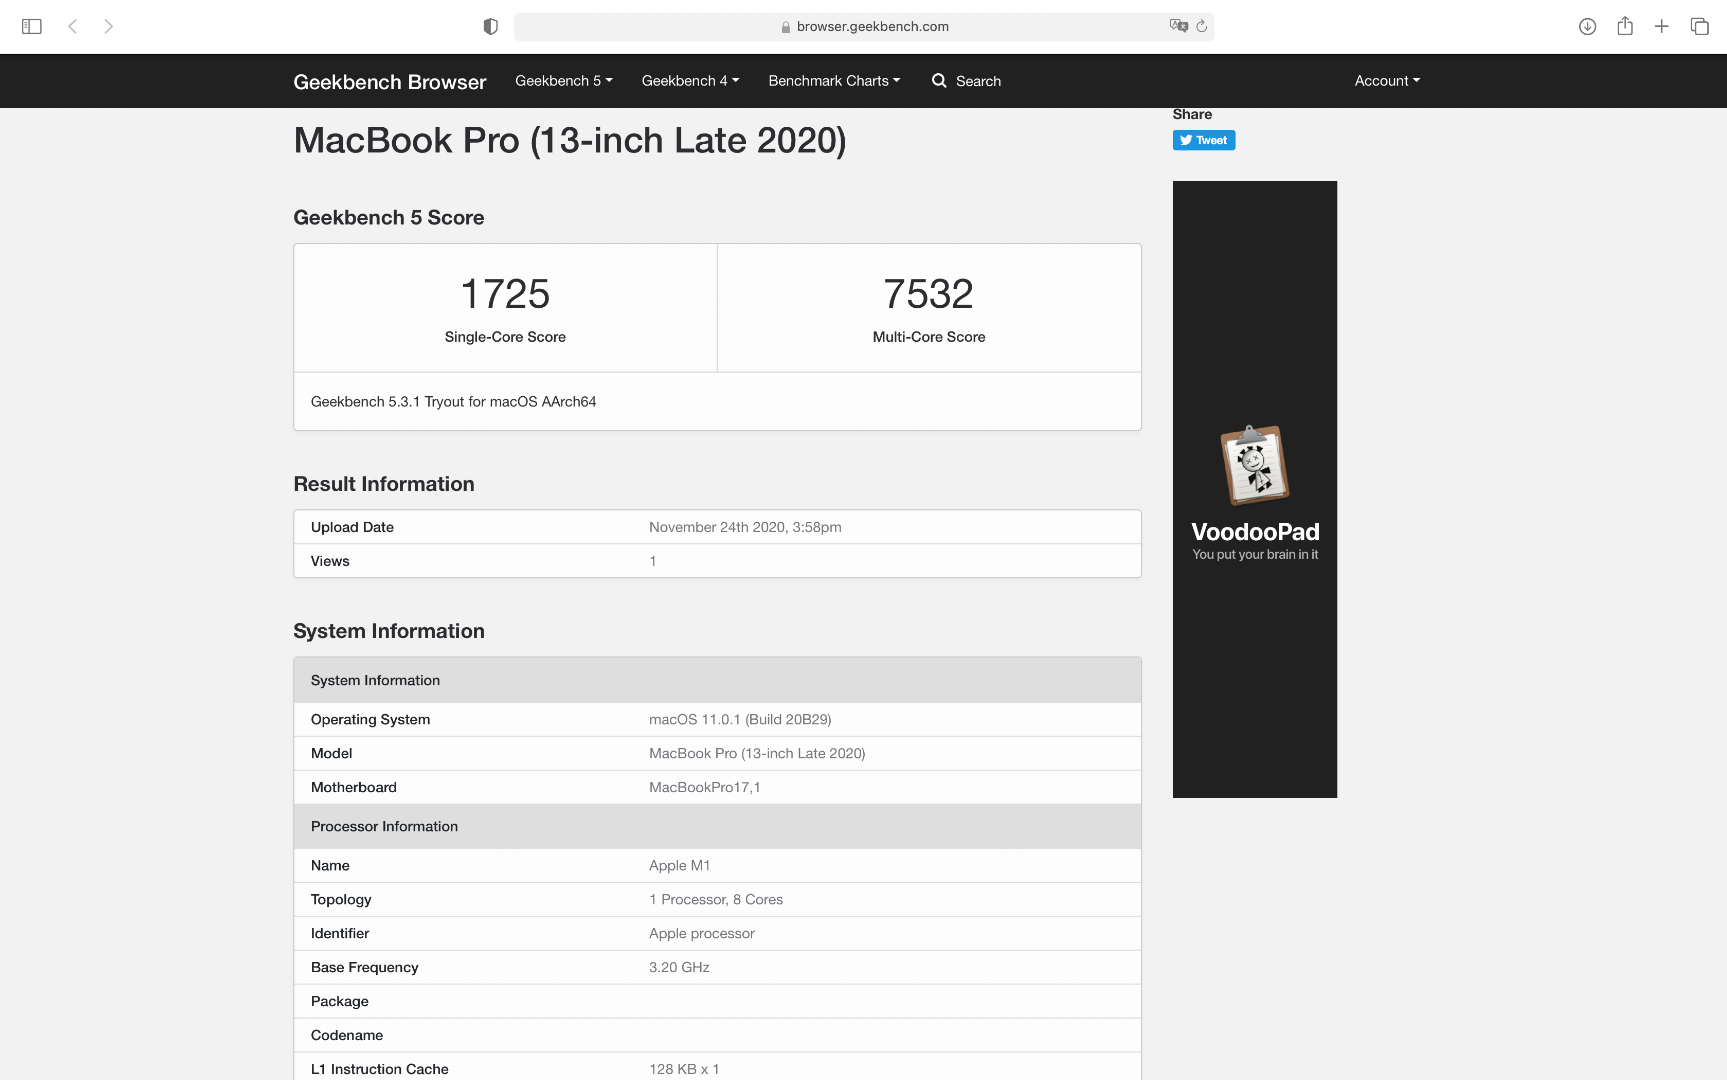
Task: Click the Apple M1 processor name
Action: pyautogui.click(x=680, y=865)
